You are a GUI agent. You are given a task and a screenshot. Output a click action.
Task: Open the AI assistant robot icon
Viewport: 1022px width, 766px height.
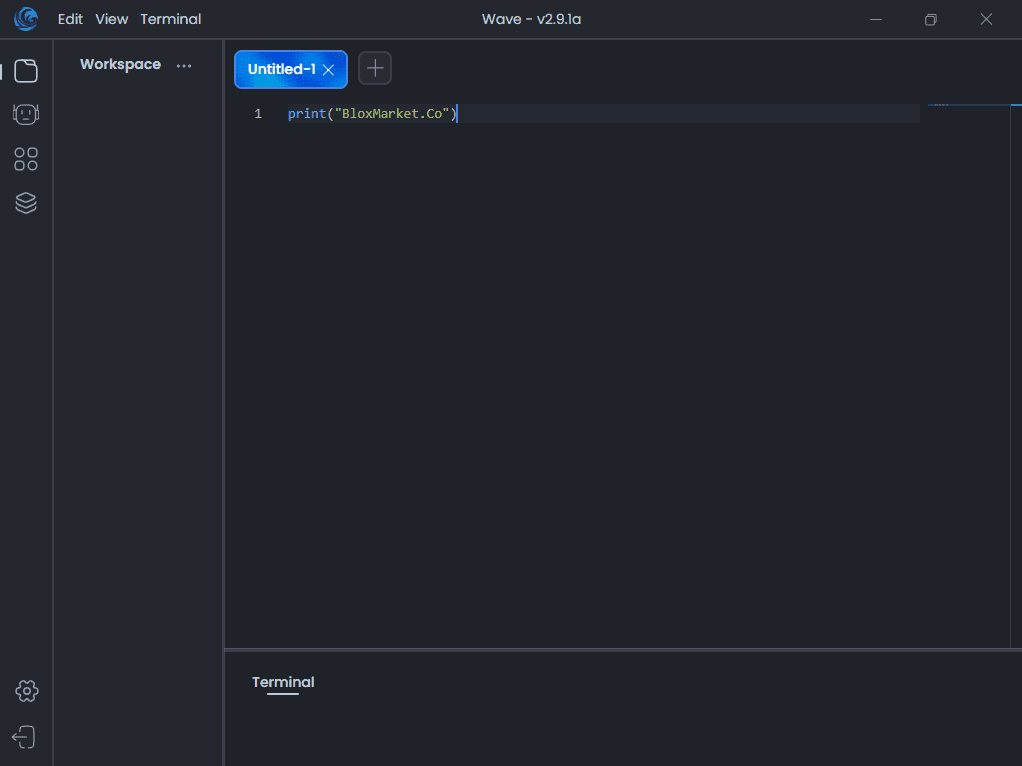tap(26, 114)
